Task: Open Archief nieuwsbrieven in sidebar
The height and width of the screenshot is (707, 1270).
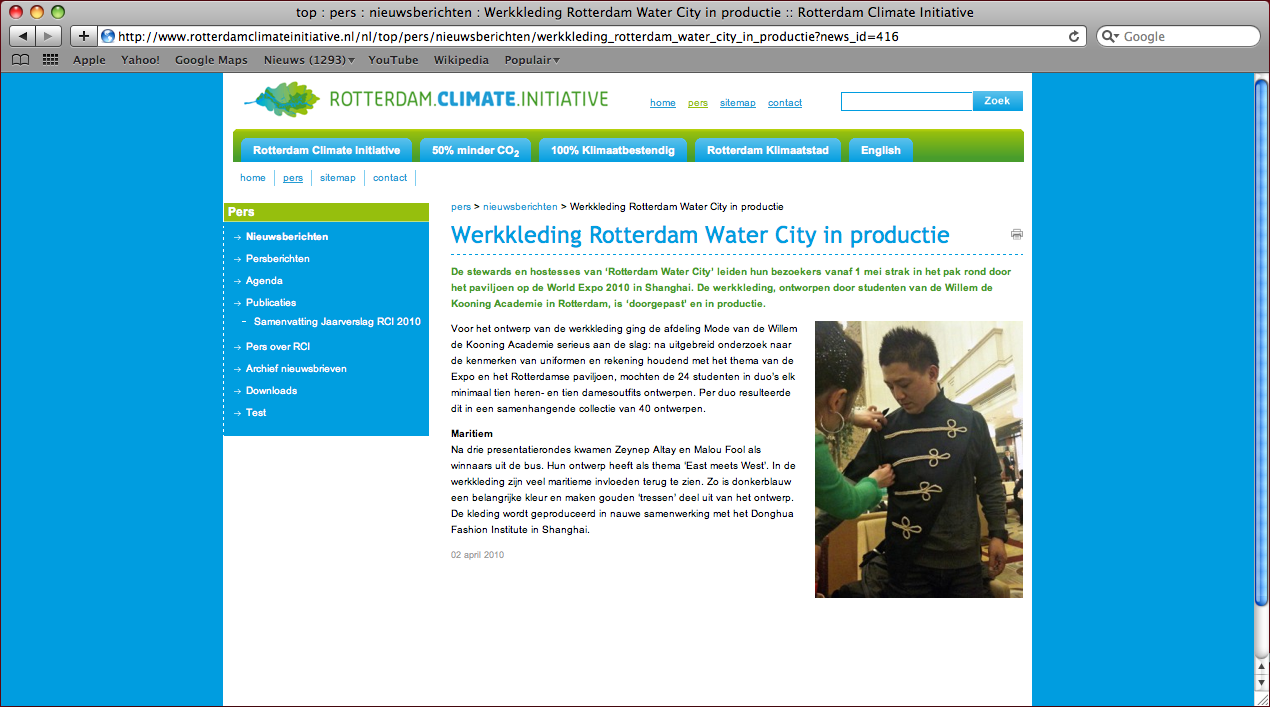Action: [x=296, y=369]
